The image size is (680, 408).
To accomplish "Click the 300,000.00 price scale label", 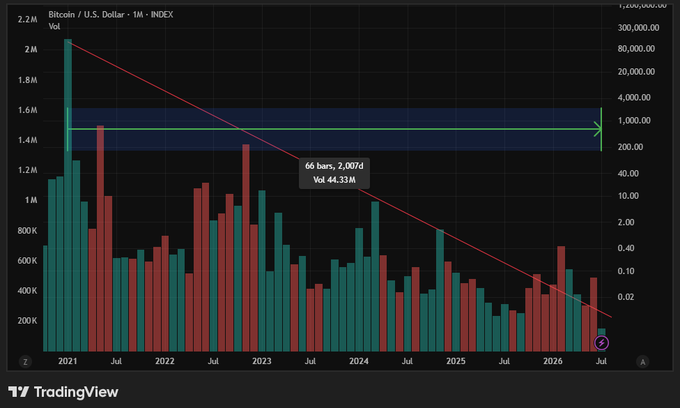I will point(638,28).
